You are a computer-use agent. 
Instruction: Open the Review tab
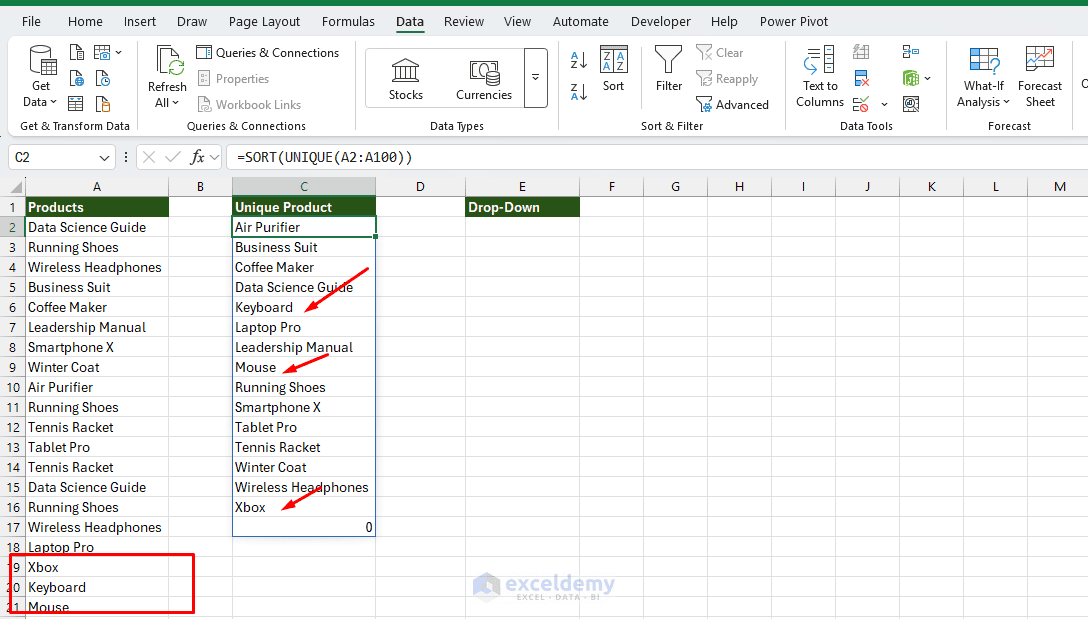tap(464, 22)
